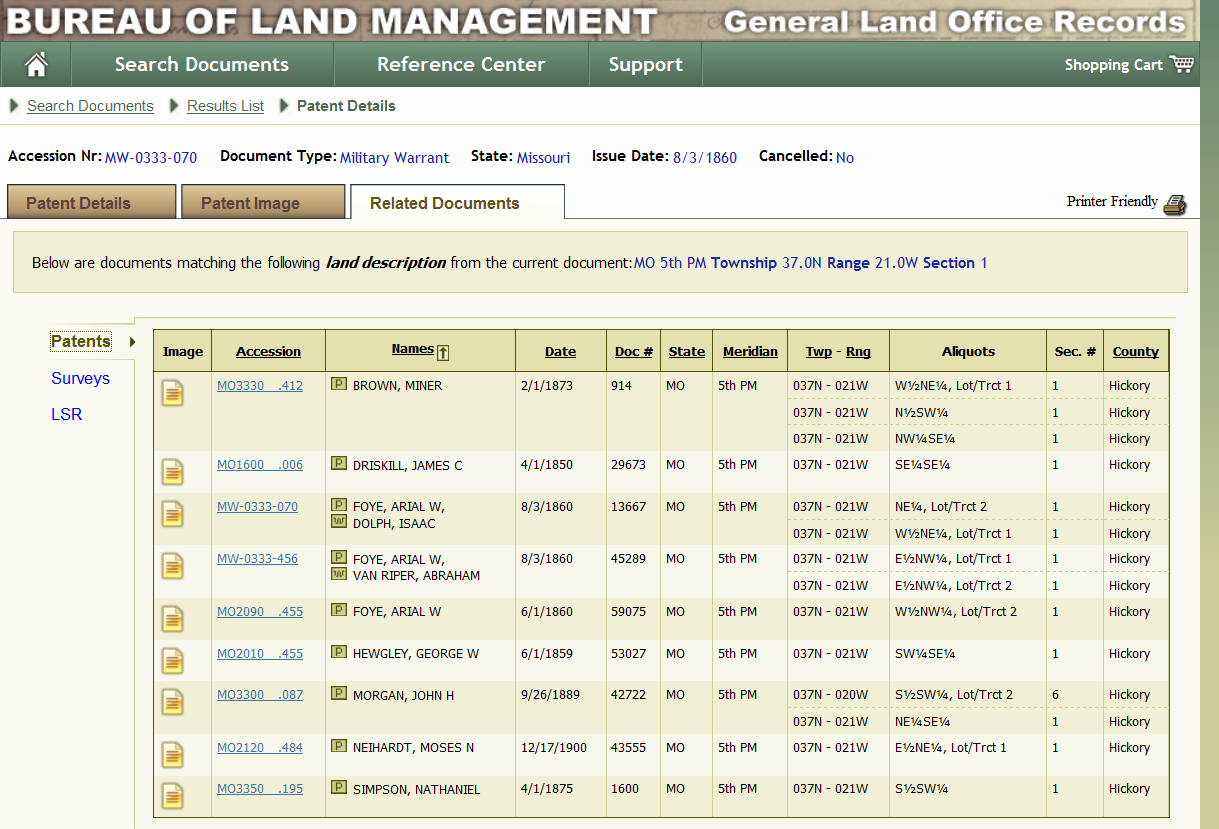Sort table by Names column header
The image size is (1219, 829).
412,349
